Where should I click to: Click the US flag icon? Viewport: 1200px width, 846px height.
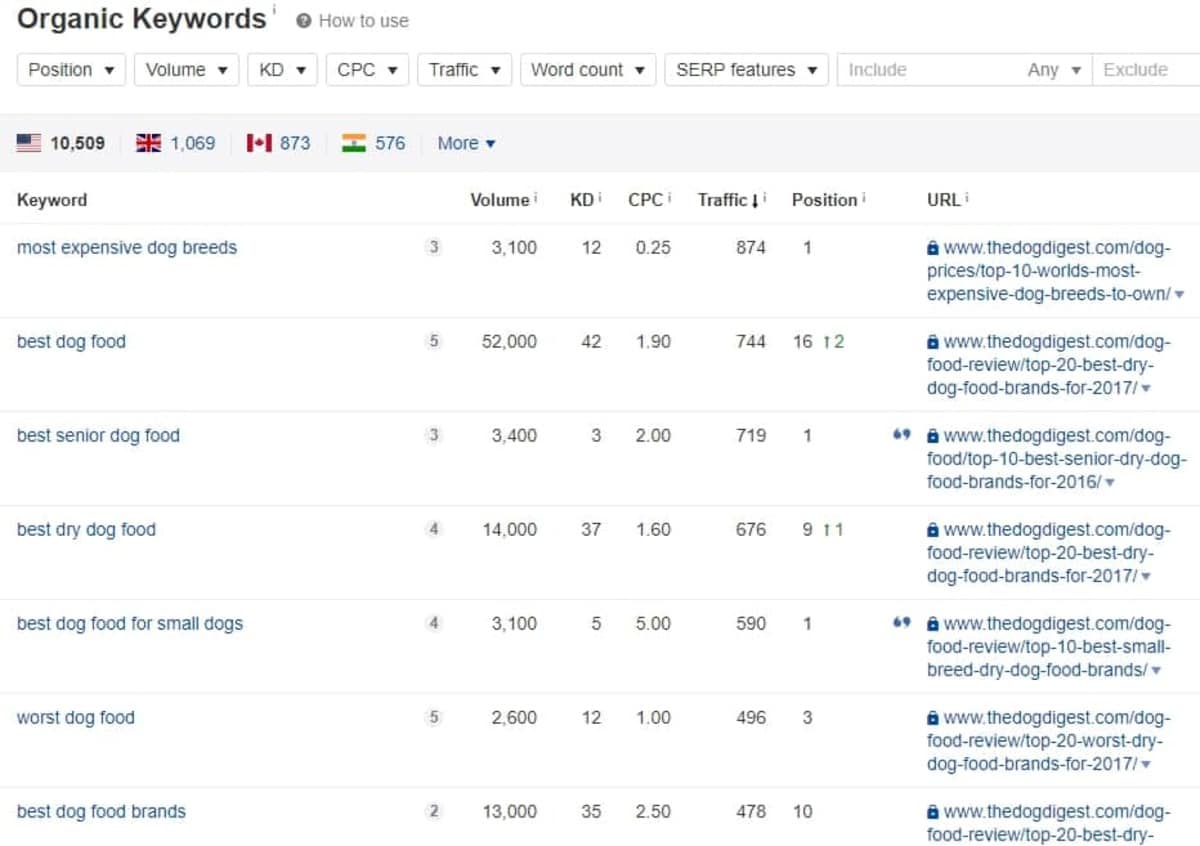pos(29,143)
